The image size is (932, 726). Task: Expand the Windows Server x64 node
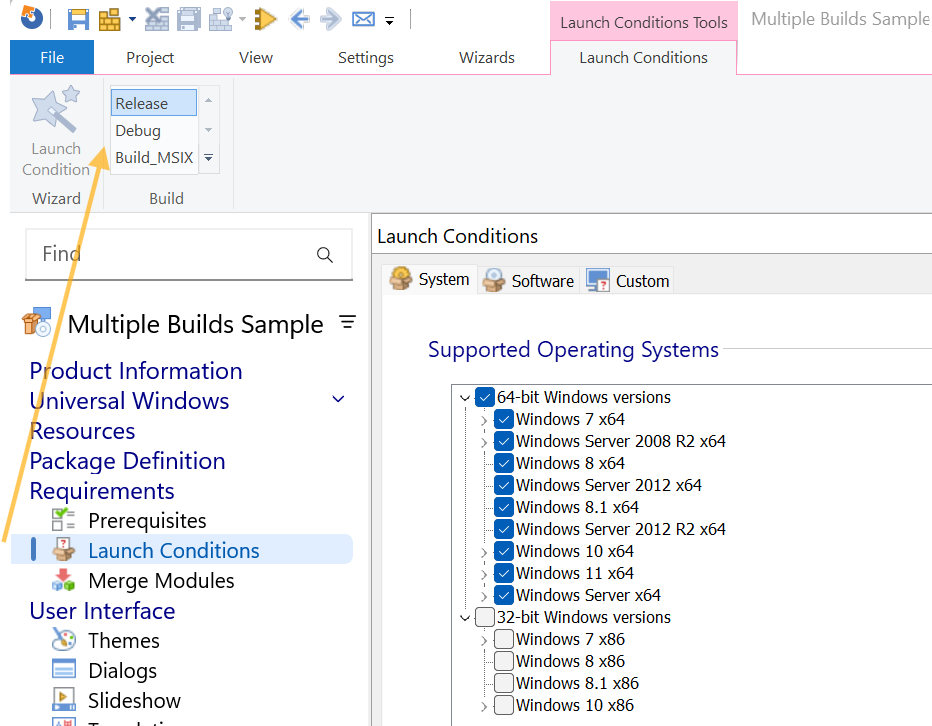(484, 596)
